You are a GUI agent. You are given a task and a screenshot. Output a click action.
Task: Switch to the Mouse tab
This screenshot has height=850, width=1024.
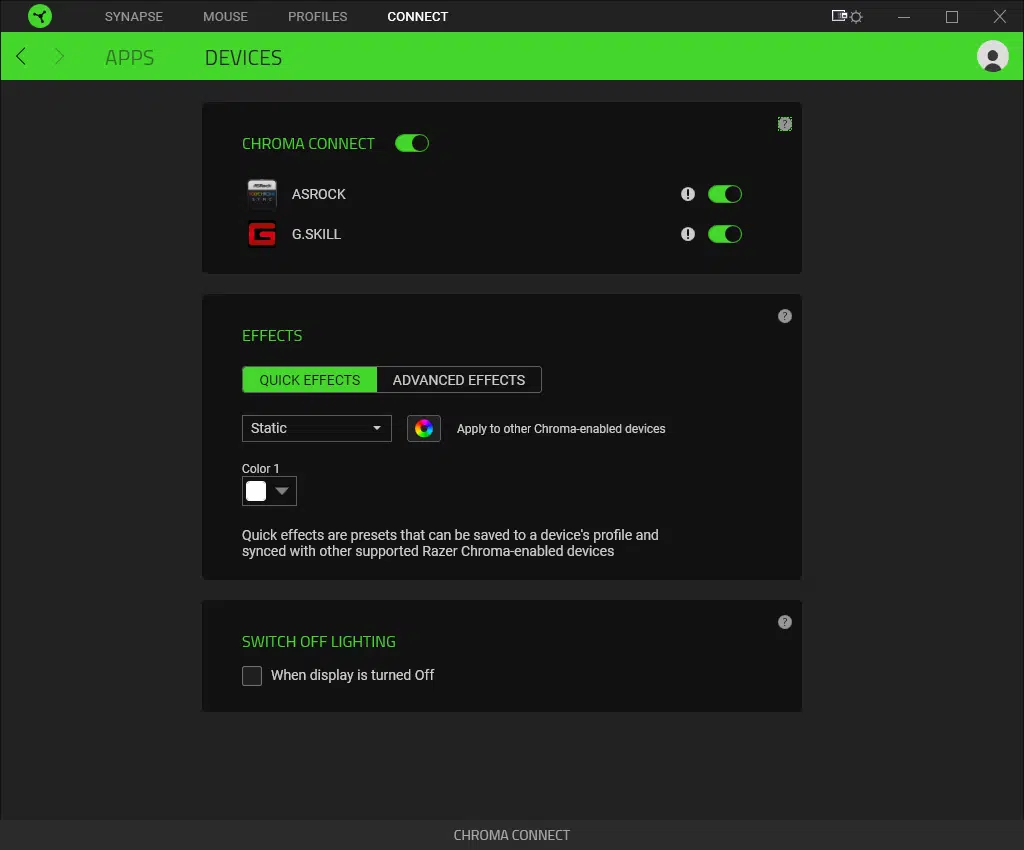tap(225, 16)
